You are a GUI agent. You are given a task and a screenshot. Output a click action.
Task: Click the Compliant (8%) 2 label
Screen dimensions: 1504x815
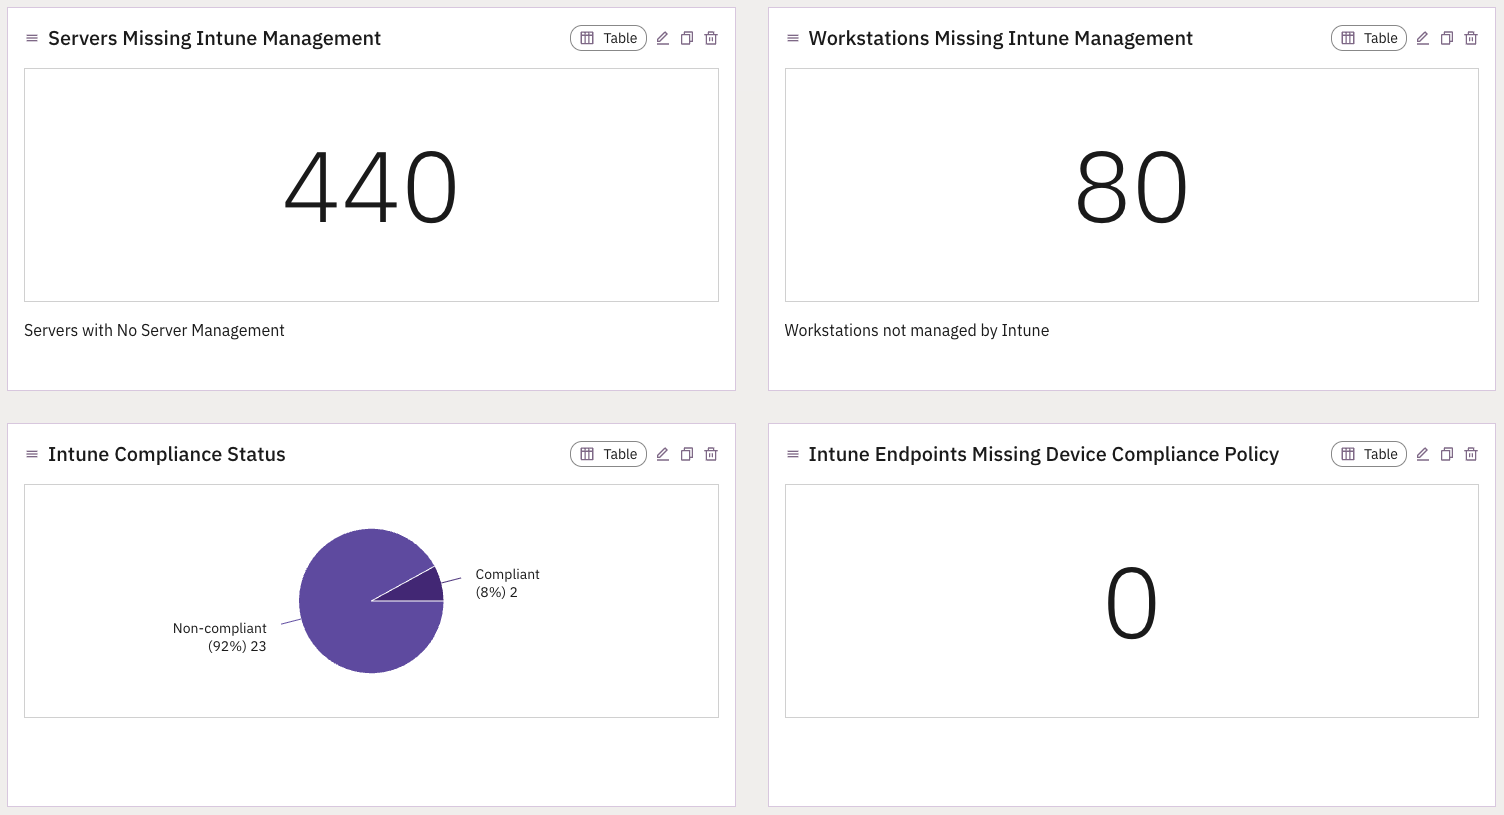click(x=507, y=583)
